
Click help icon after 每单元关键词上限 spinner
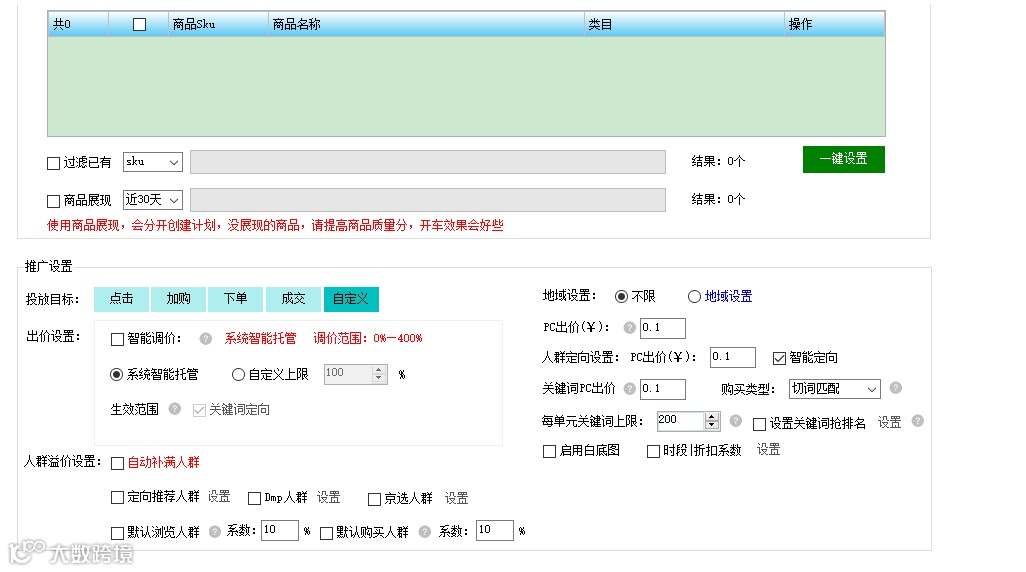click(735, 421)
